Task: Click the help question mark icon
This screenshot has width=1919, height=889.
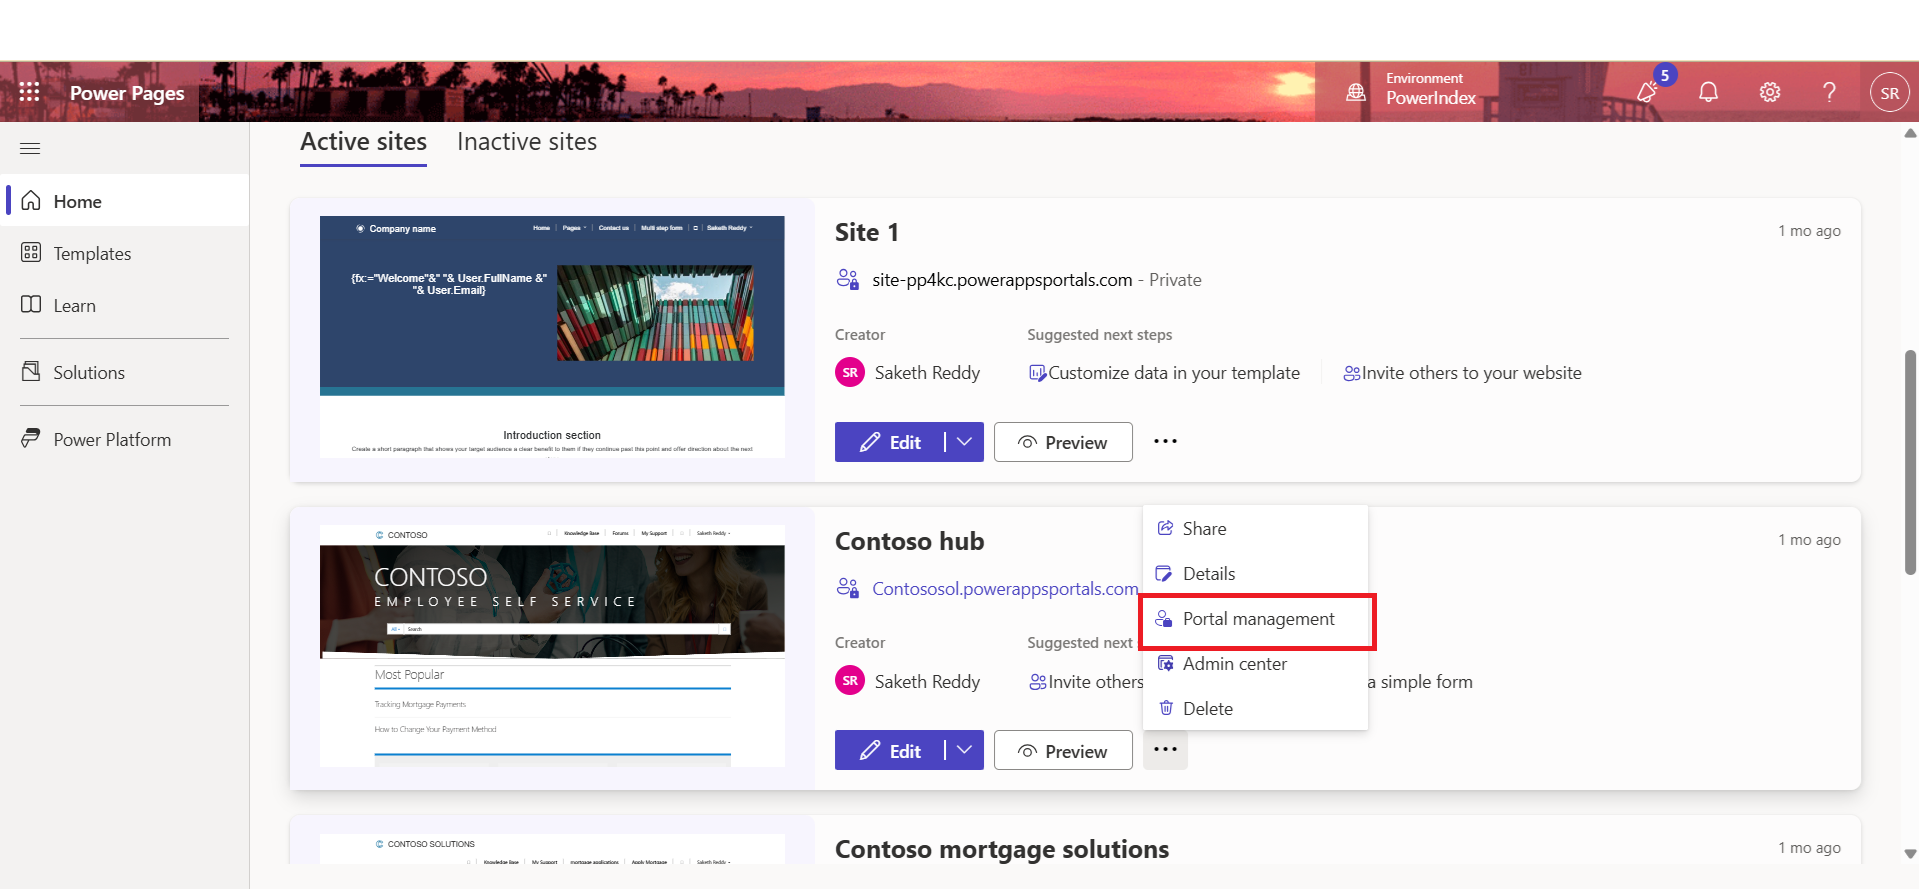Action: coord(1829,92)
